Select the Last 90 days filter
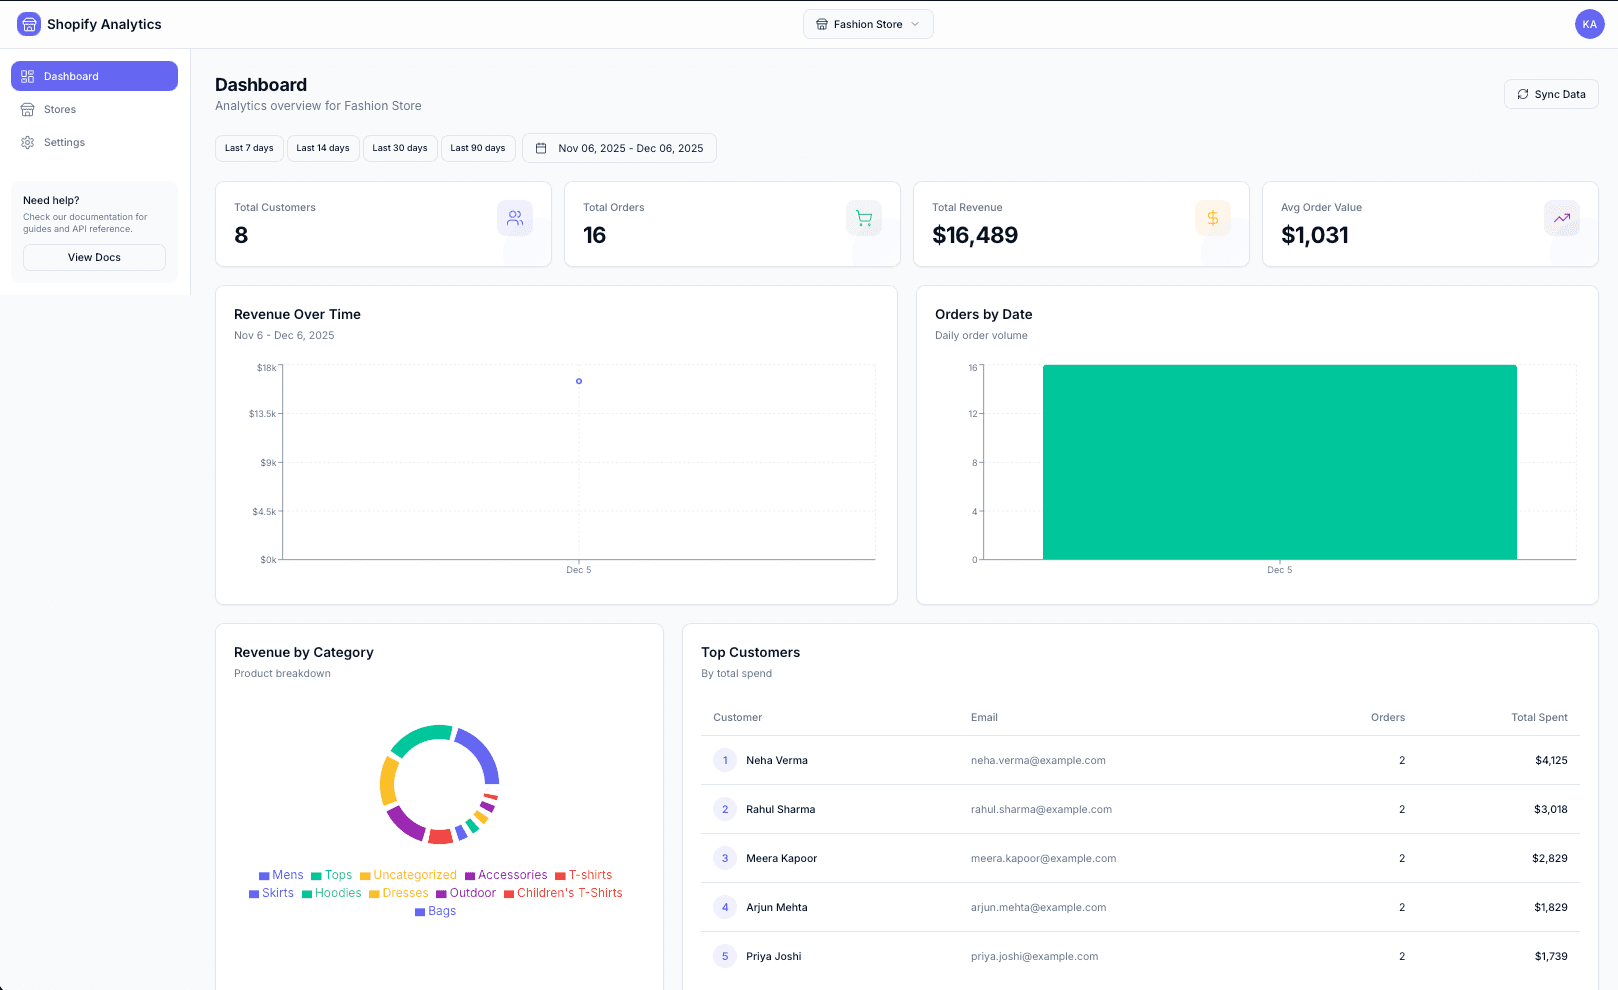The height and width of the screenshot is (990, 1618). tap(478, 147)
